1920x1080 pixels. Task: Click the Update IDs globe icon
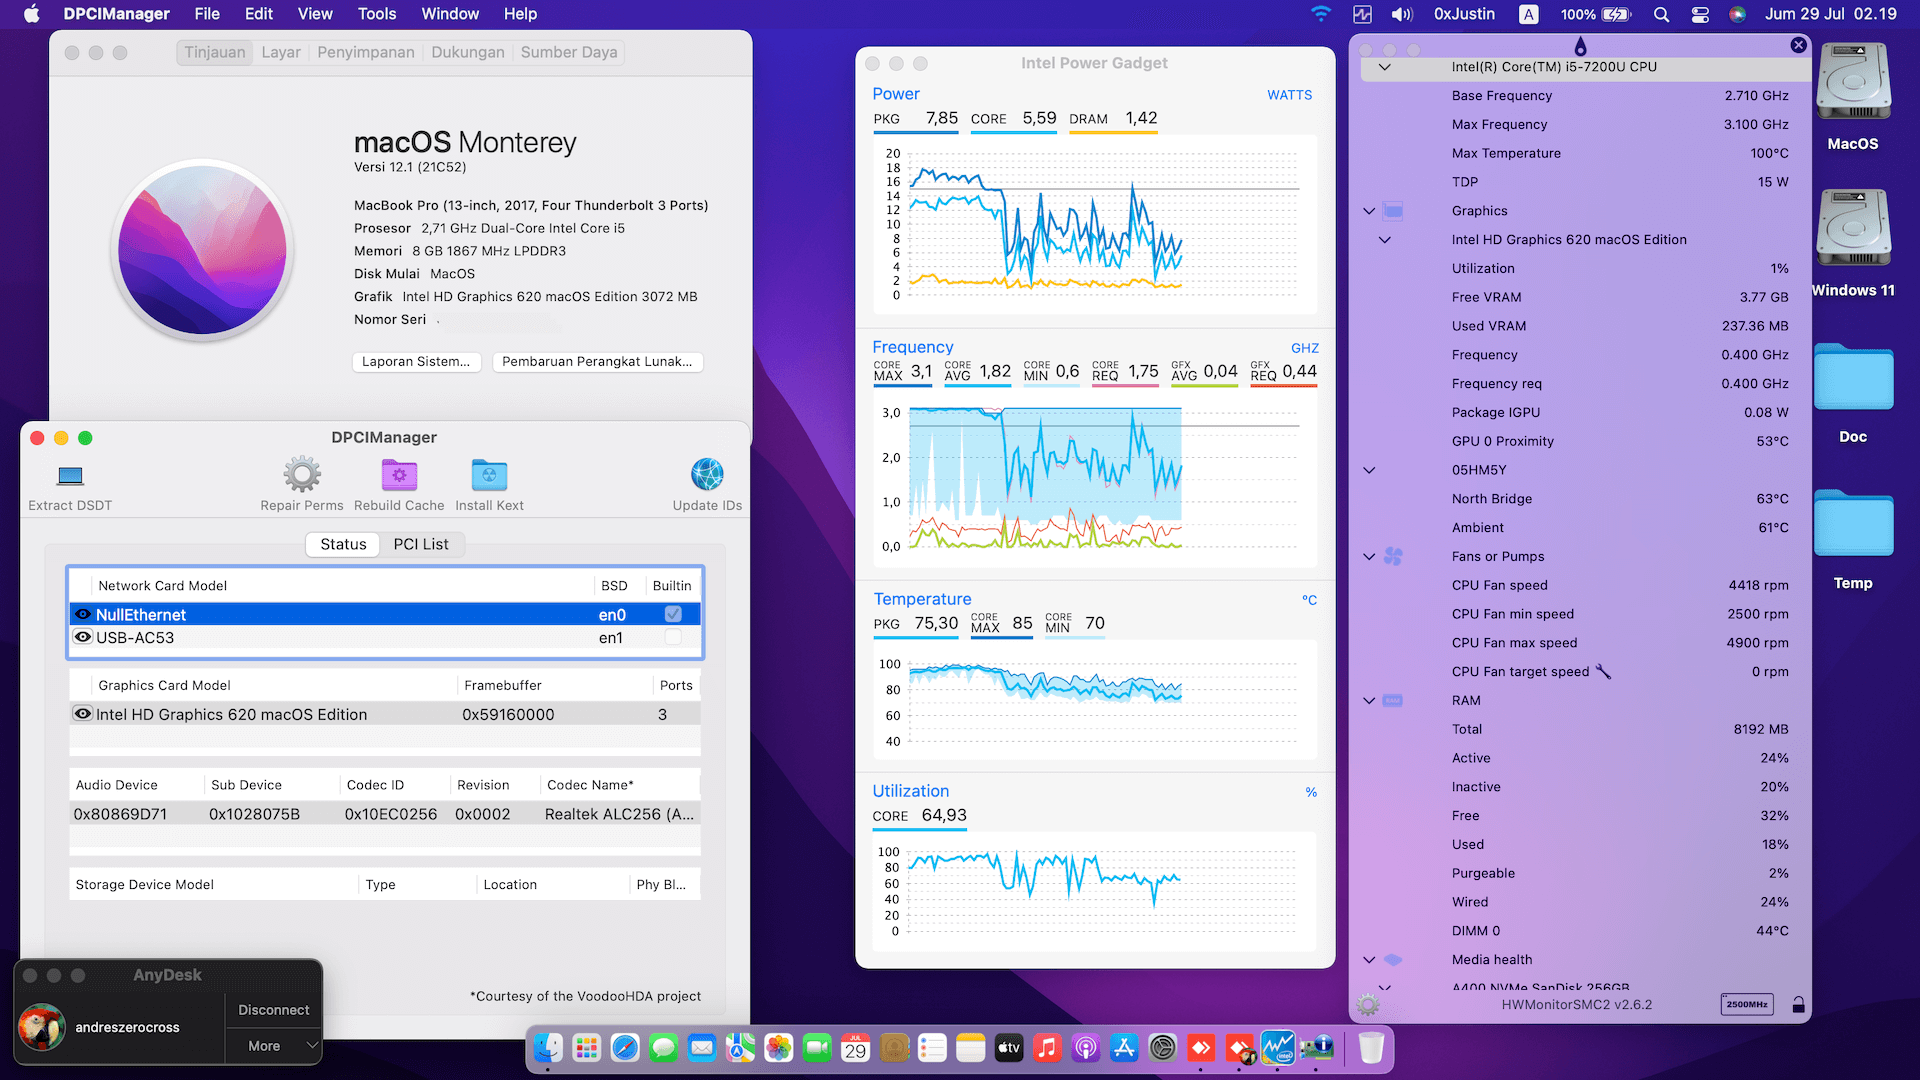click(707, 474)
